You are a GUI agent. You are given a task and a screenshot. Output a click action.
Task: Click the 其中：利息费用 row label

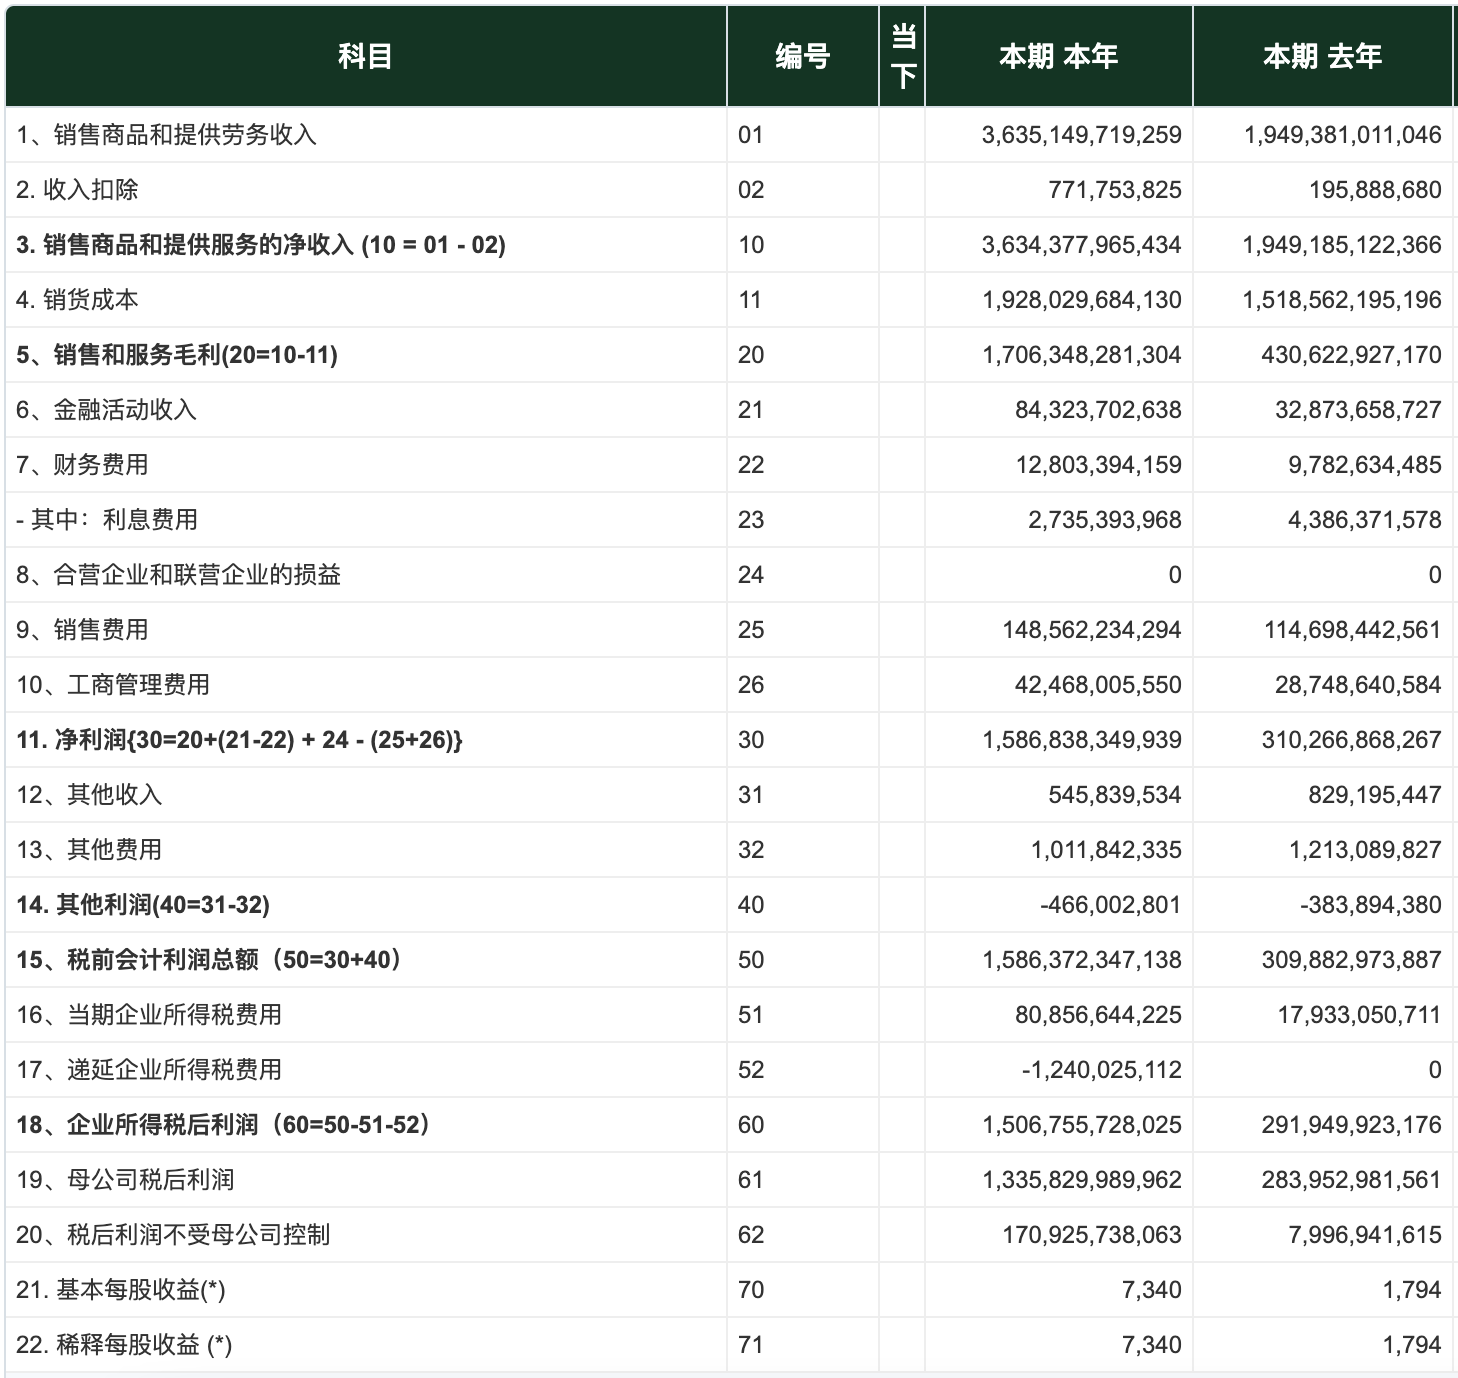pyautogui.click(x=107, y=520)
